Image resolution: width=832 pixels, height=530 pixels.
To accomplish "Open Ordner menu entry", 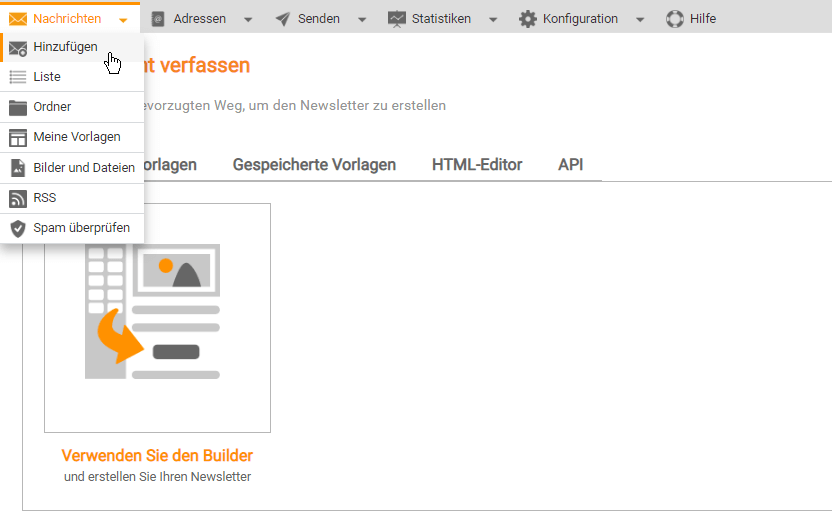I will (52, 107).
